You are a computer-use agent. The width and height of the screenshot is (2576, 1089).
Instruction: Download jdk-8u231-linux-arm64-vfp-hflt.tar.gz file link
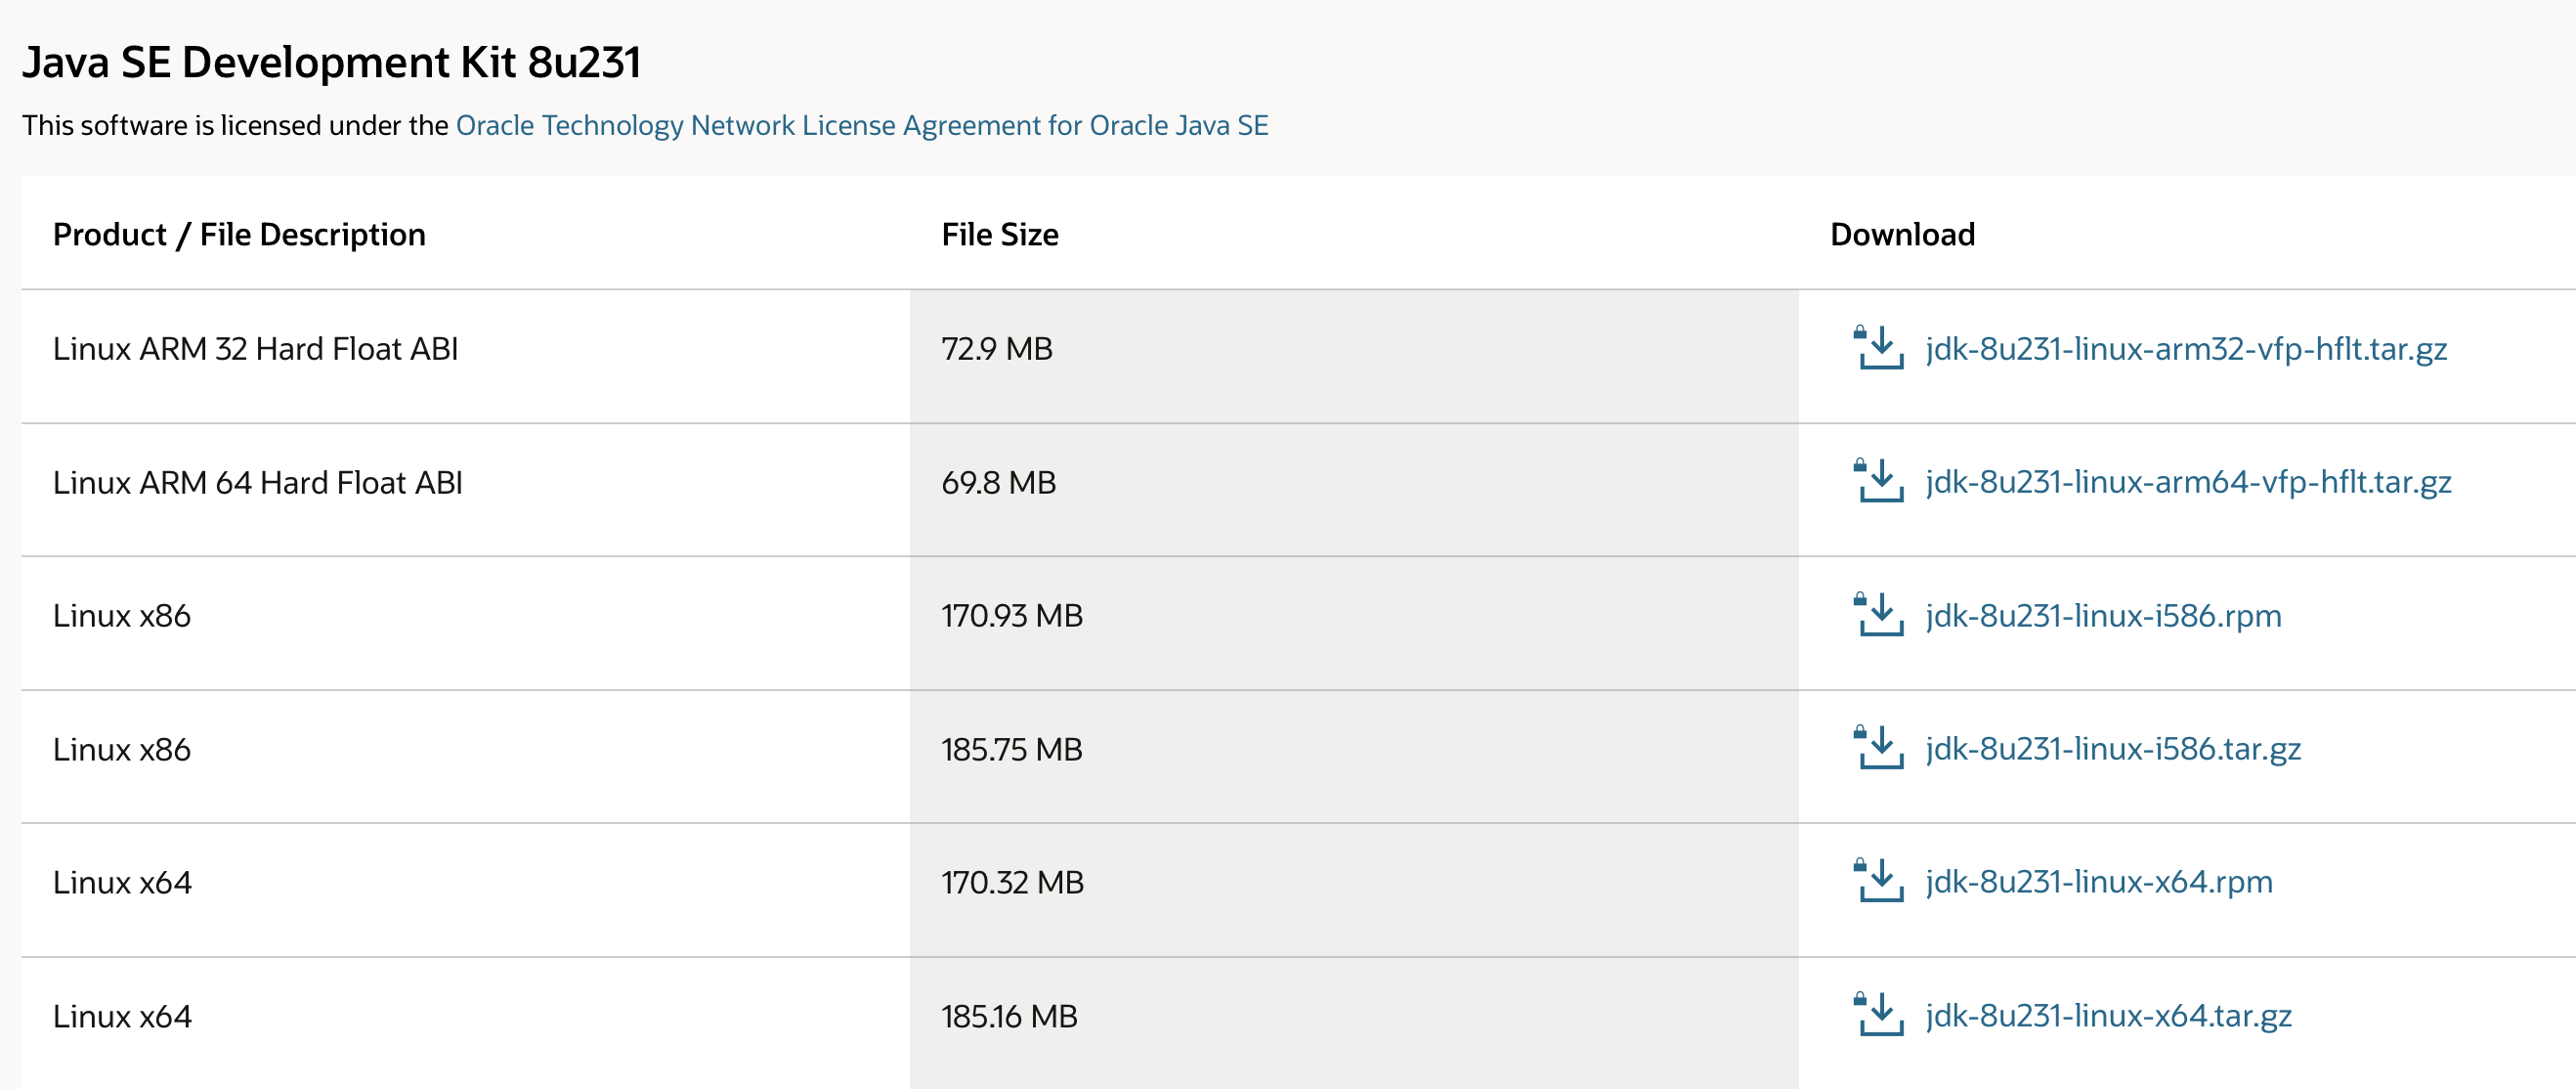(x=2187, y=482)
